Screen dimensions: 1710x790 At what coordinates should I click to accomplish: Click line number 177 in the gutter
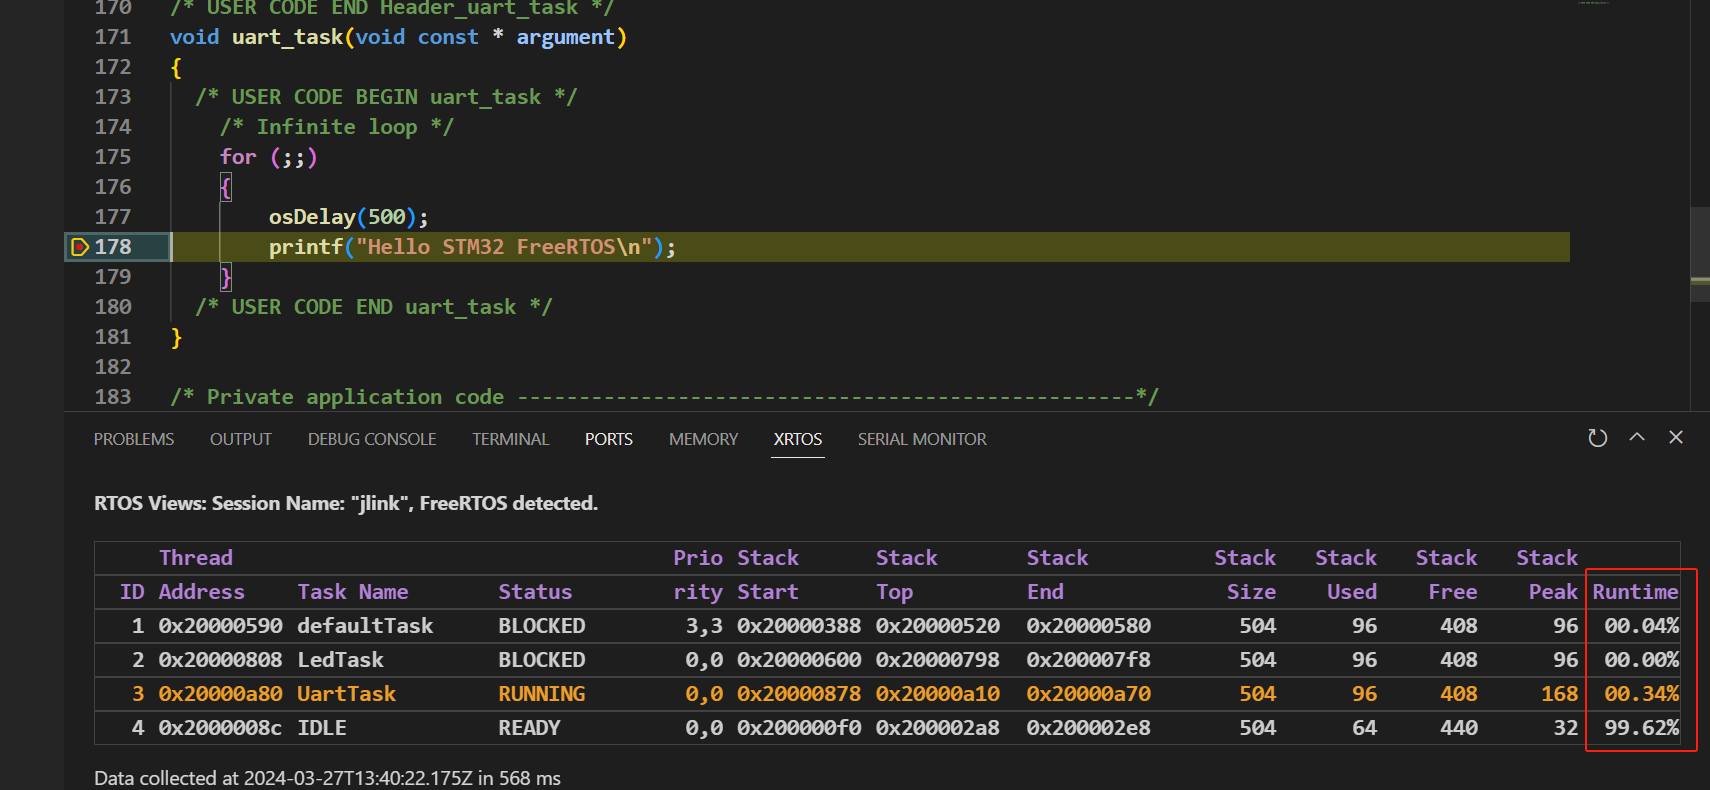(x=113, y=217)
